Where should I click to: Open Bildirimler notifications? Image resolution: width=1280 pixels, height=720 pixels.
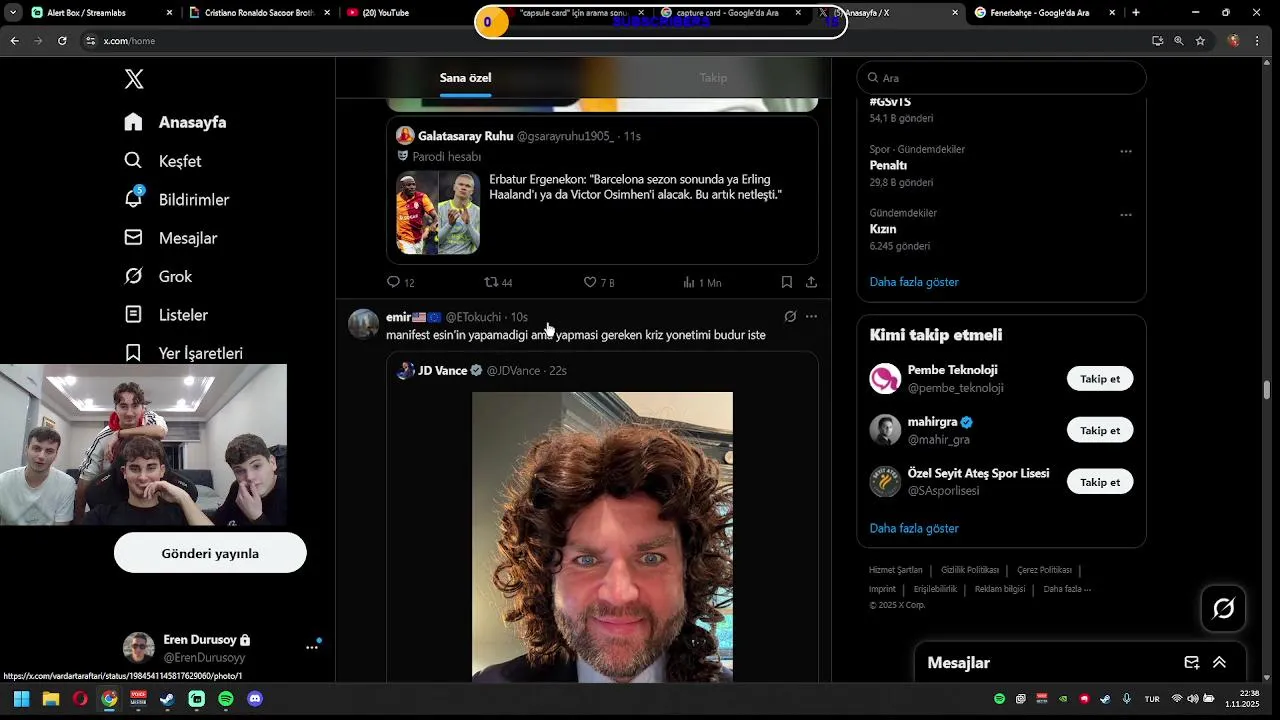coord(176,199)
